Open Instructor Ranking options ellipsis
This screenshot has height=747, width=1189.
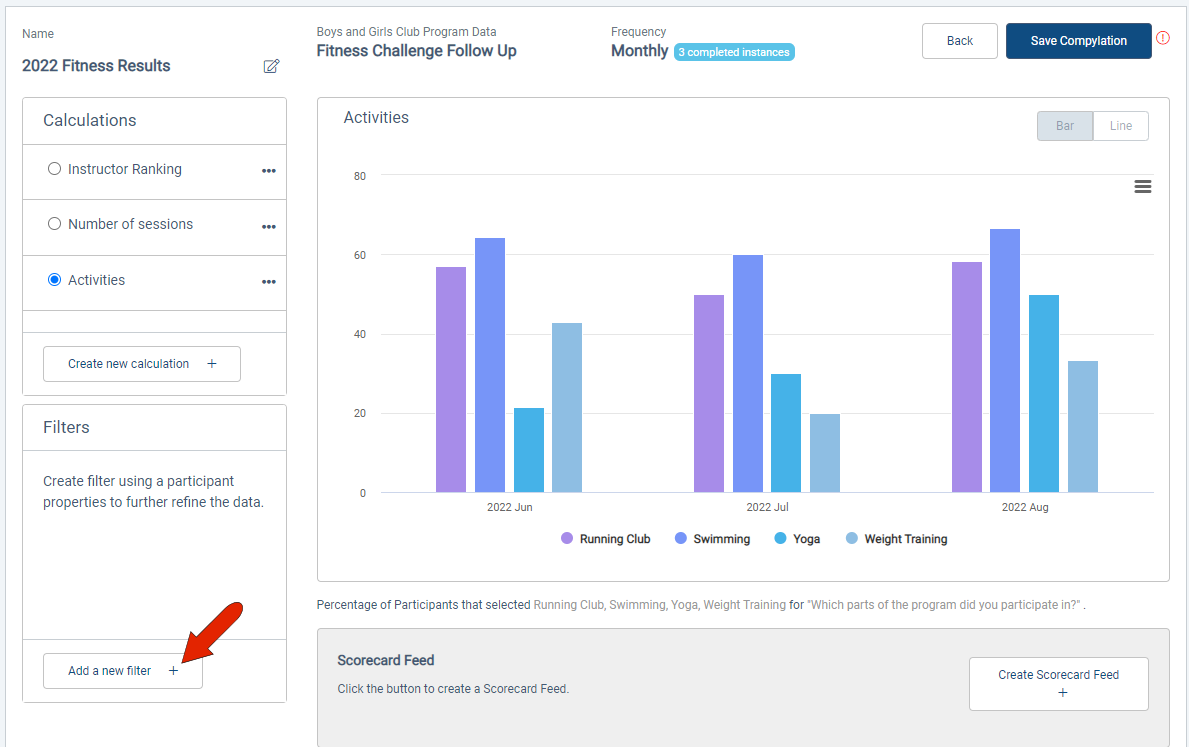click(268, 171)
